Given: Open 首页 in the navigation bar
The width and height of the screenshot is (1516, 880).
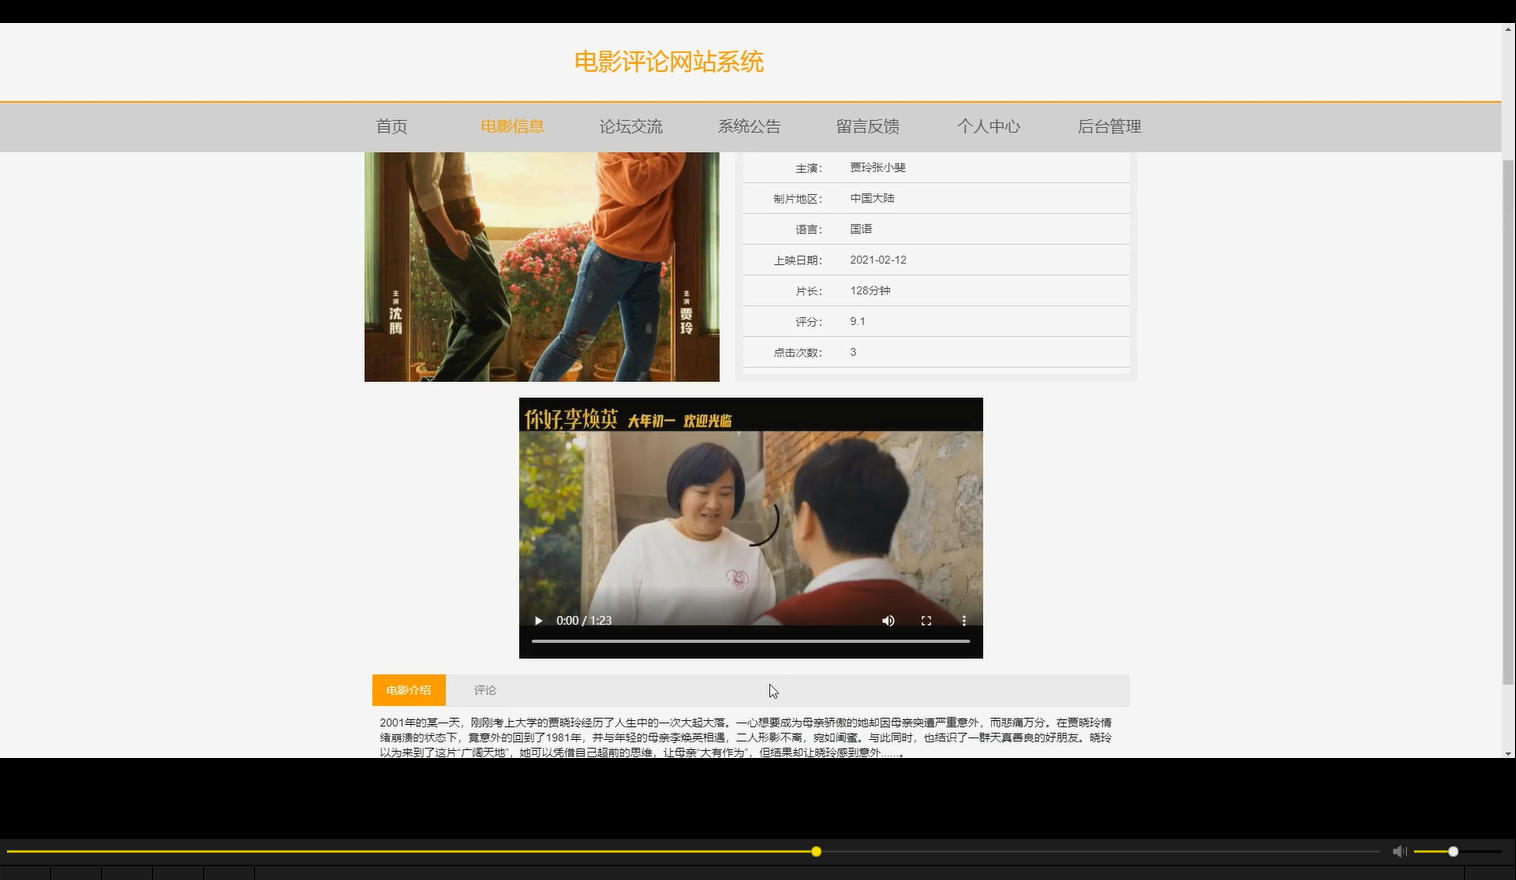Looking at the screenshot, I should [x=391, y=126].
